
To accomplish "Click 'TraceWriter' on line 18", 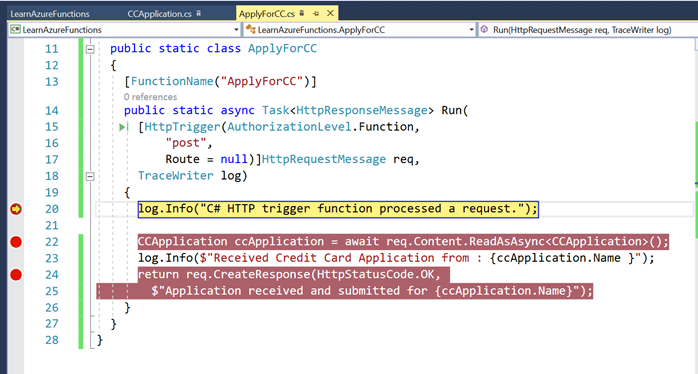I will pyautogui.click(x=175, y=176).
